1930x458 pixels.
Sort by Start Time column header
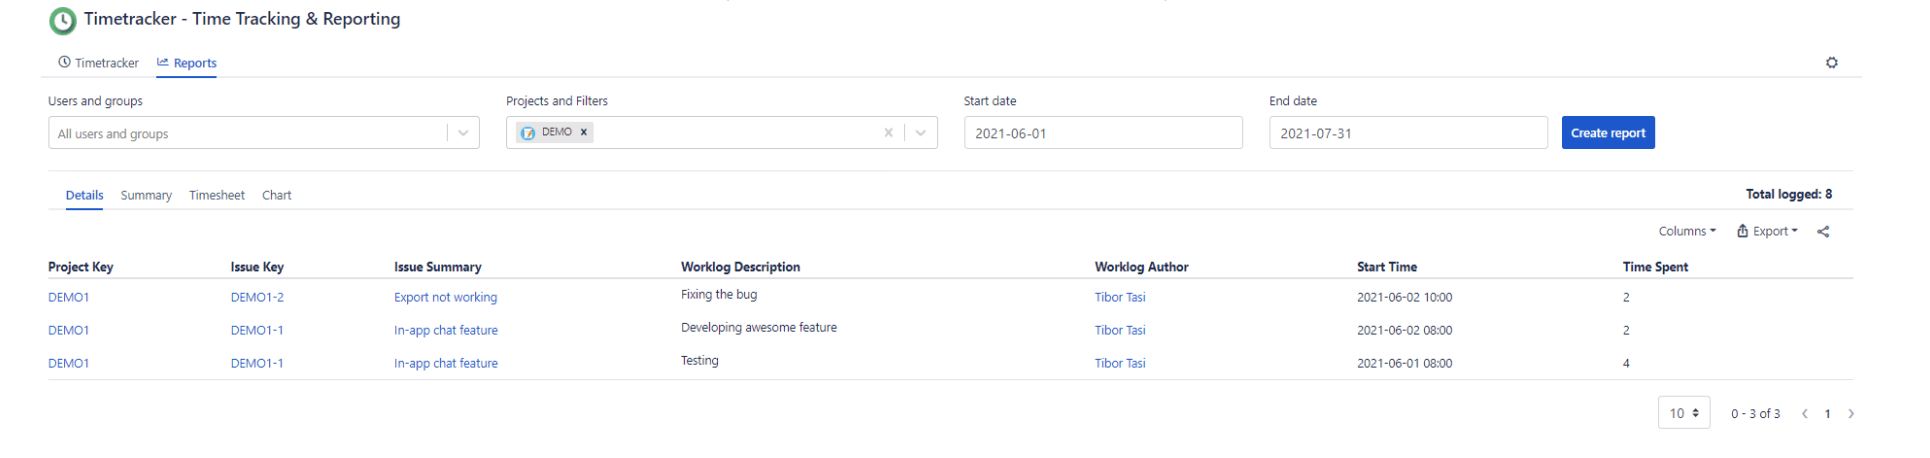coord(1386,267)
